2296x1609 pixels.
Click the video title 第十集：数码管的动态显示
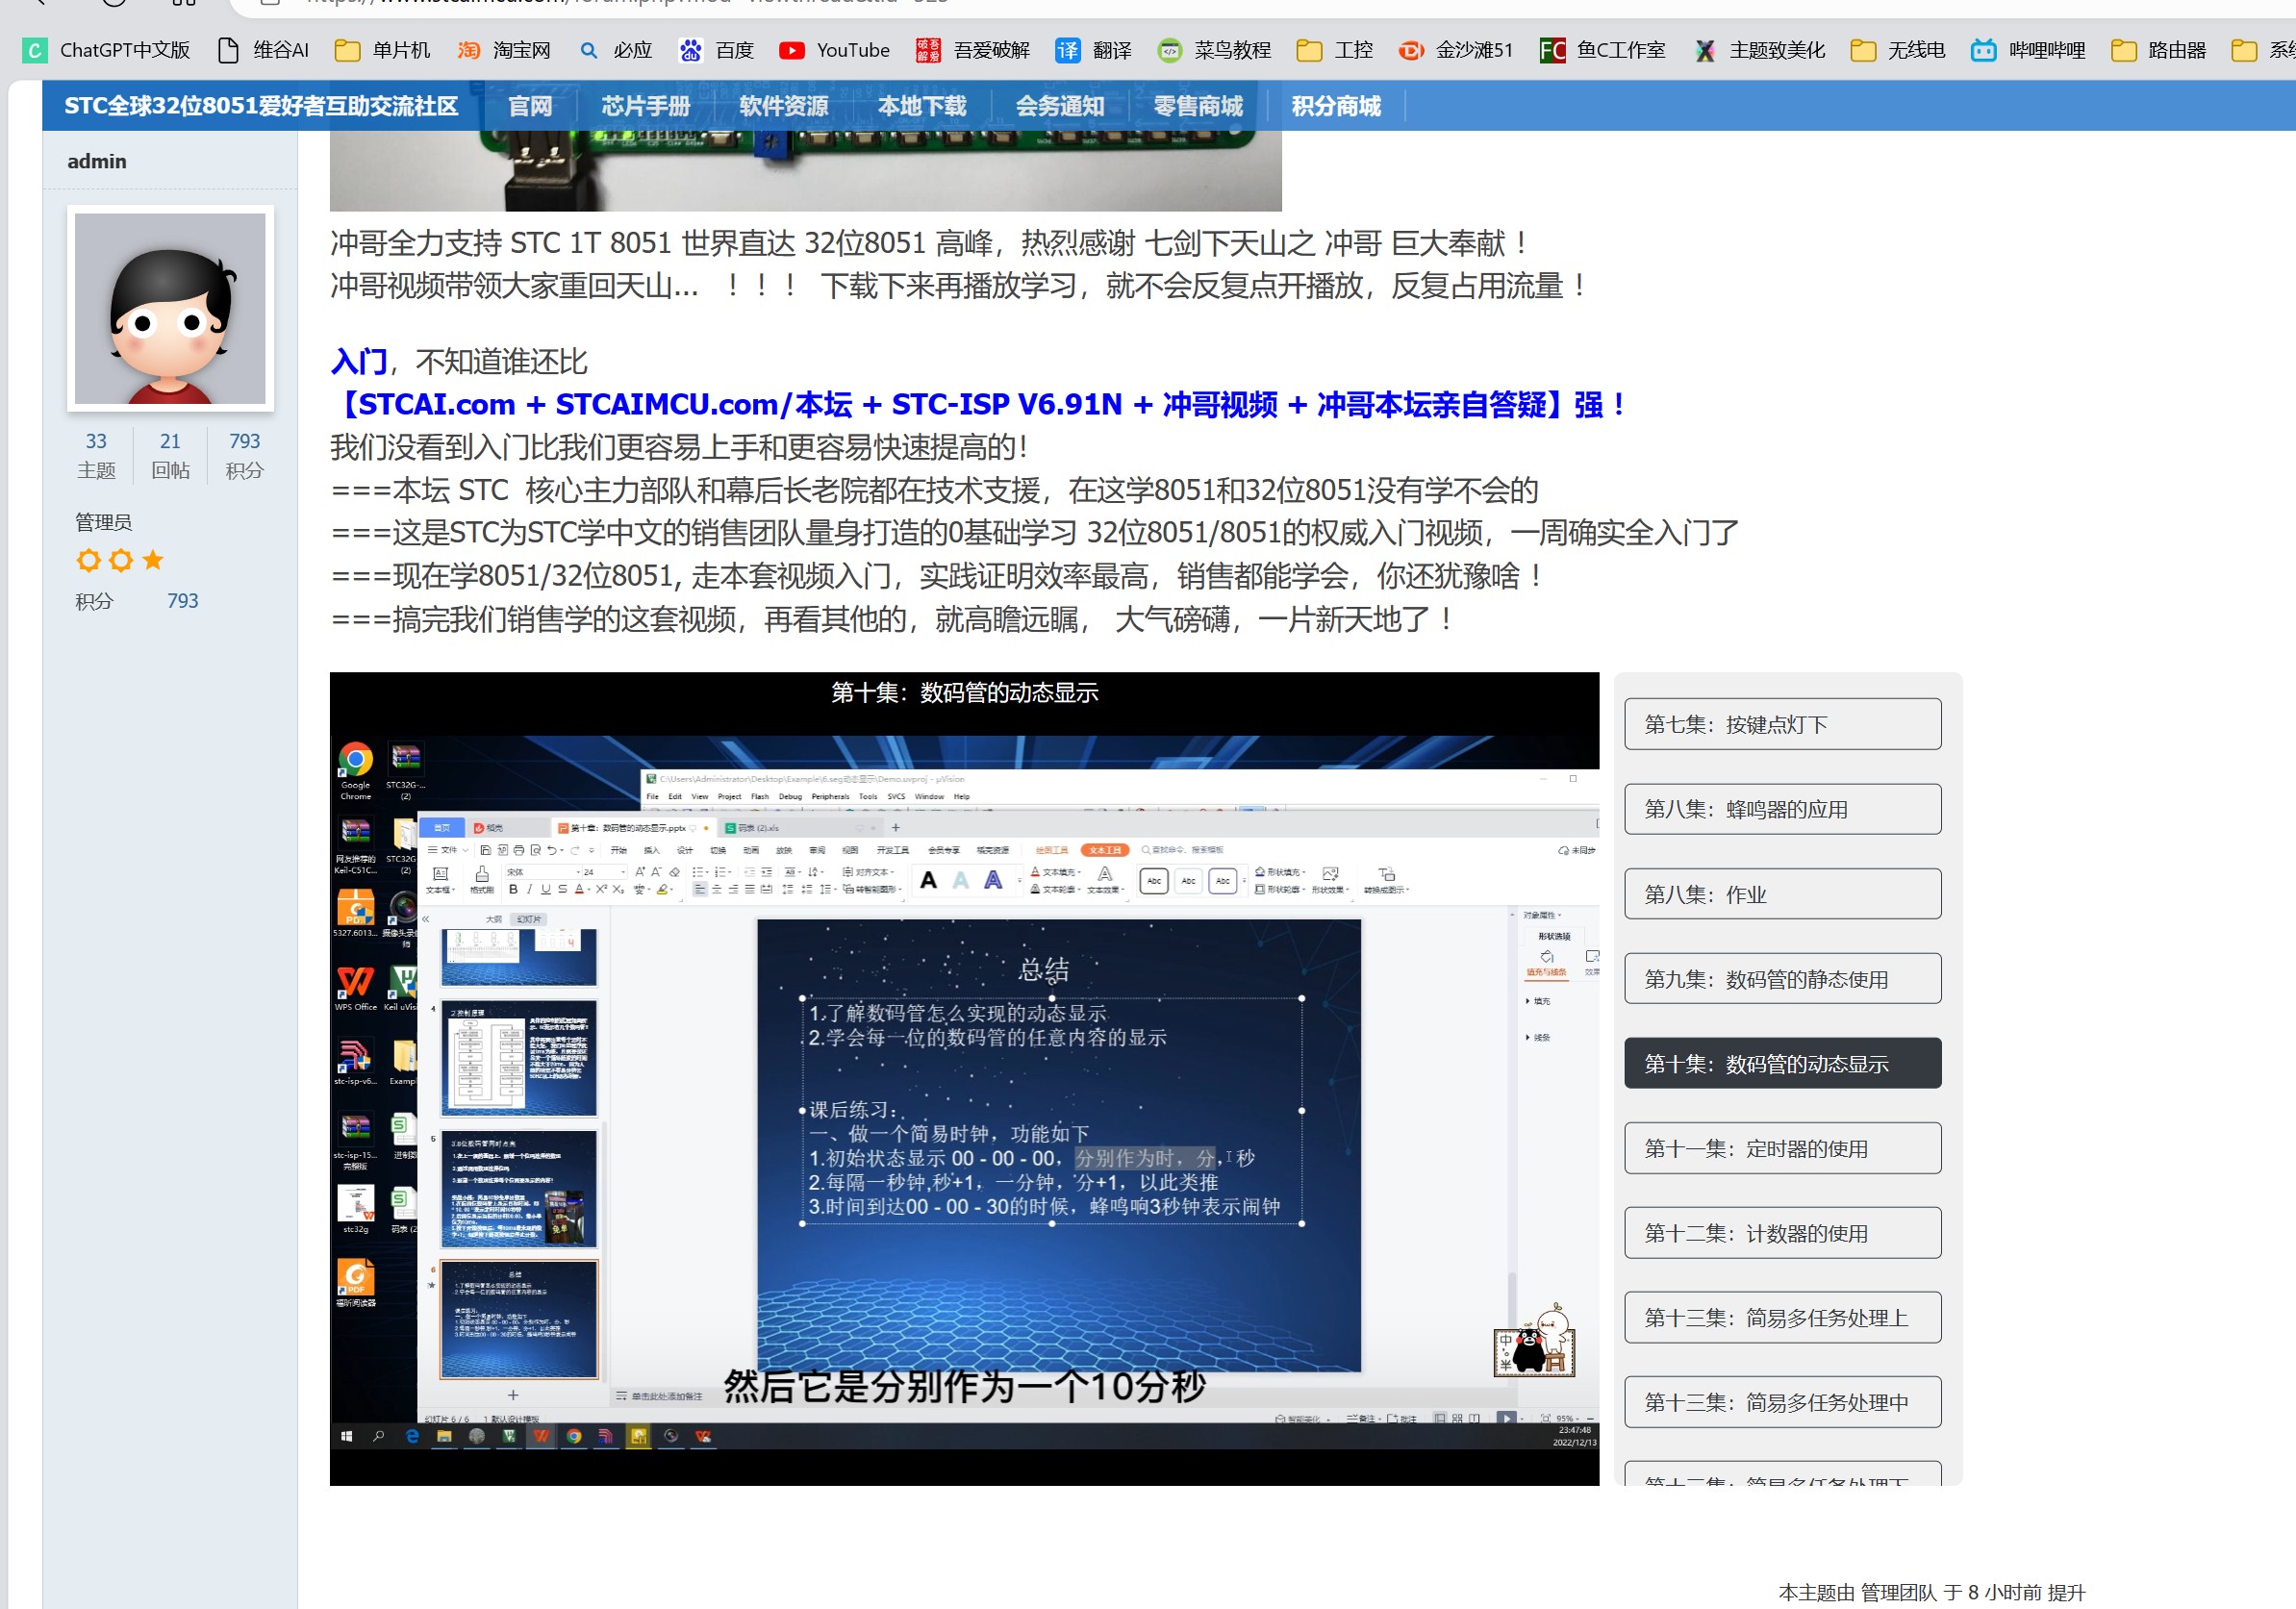pyautogui.click(x=964, y=692)
